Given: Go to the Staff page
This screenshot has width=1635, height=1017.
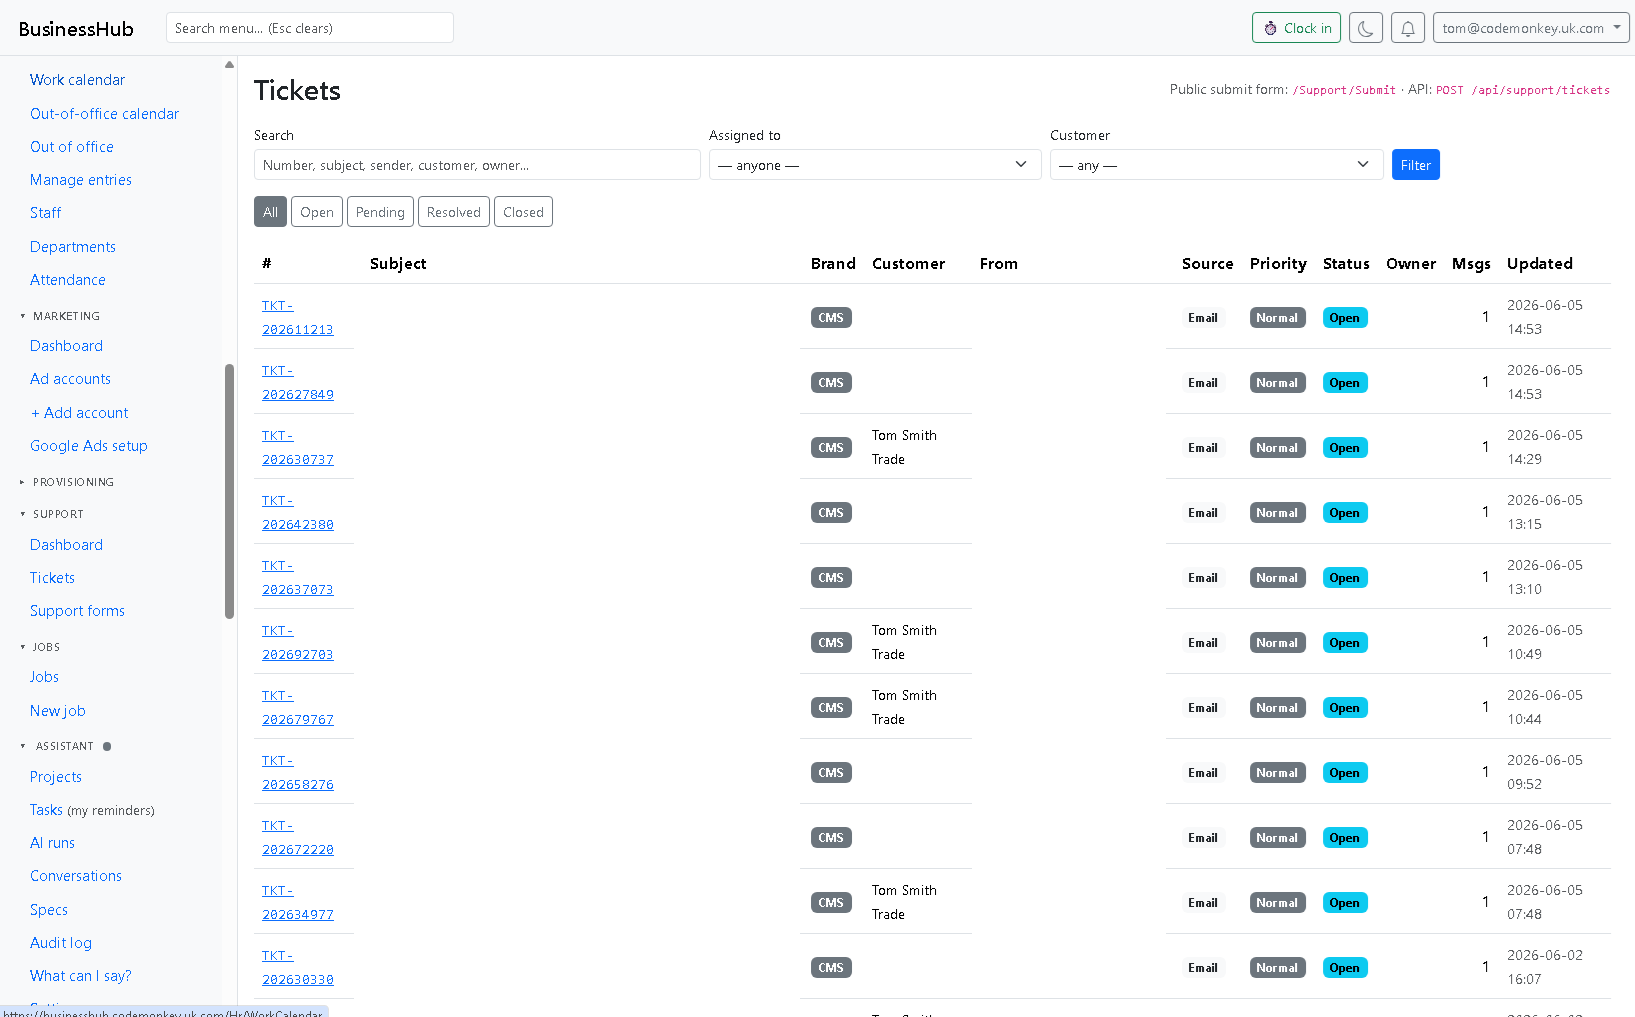Looking at the screenshot, I should tap(45, 213).
